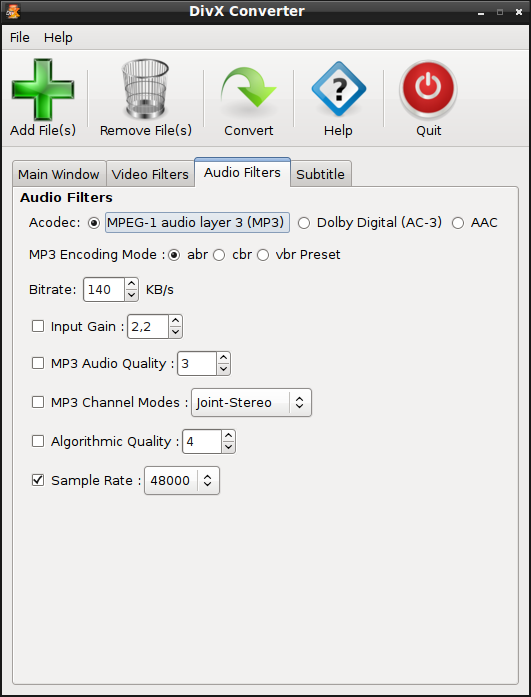Enable the Input Gain checkbox
Screen dimensions: 531x697
38,326
